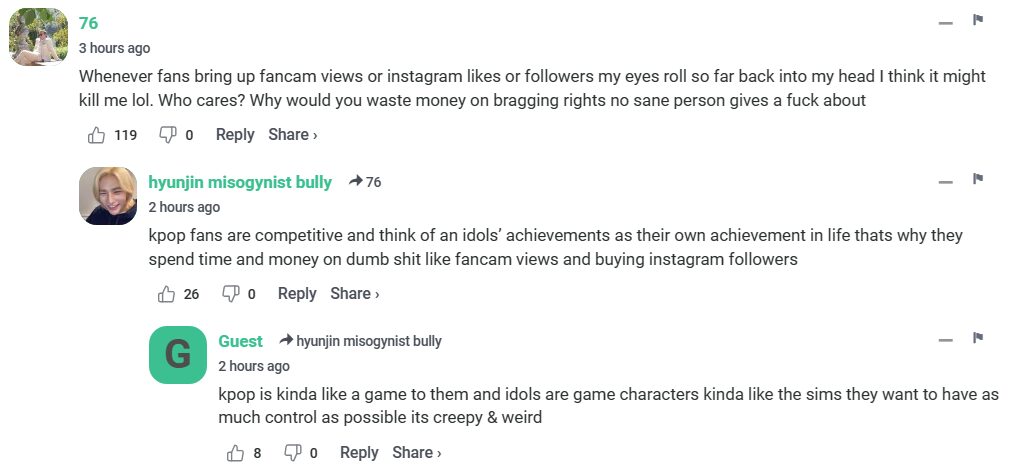Flag the top comment by 76

click(978, 20)
